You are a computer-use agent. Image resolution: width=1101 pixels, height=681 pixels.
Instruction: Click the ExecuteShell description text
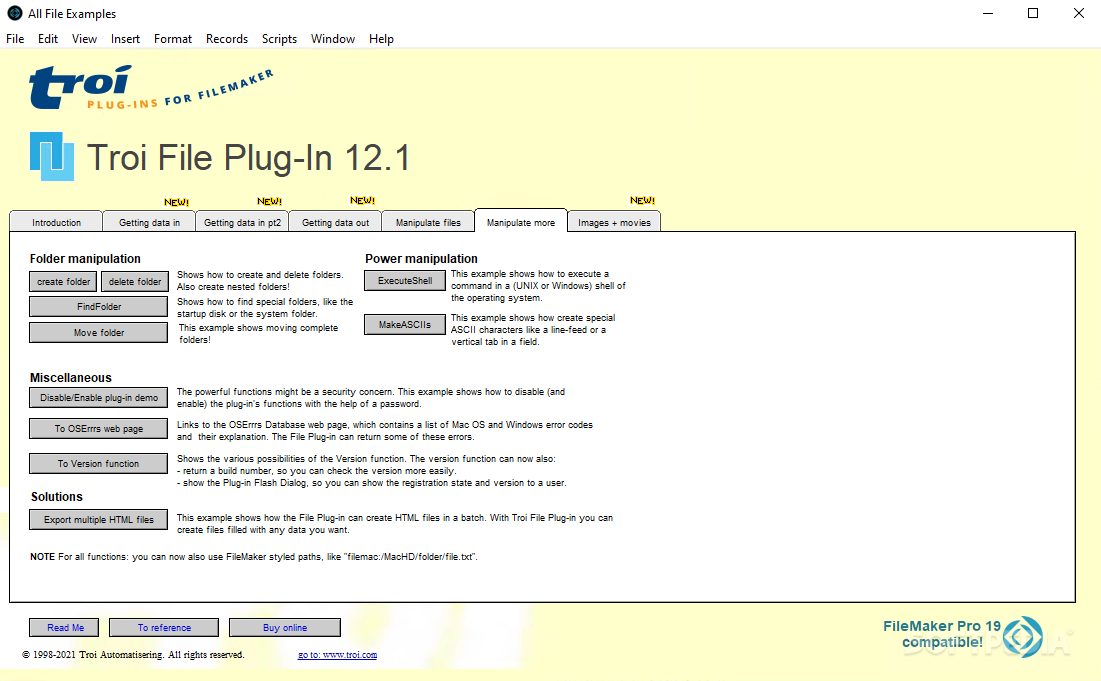[x=538, y=286]
